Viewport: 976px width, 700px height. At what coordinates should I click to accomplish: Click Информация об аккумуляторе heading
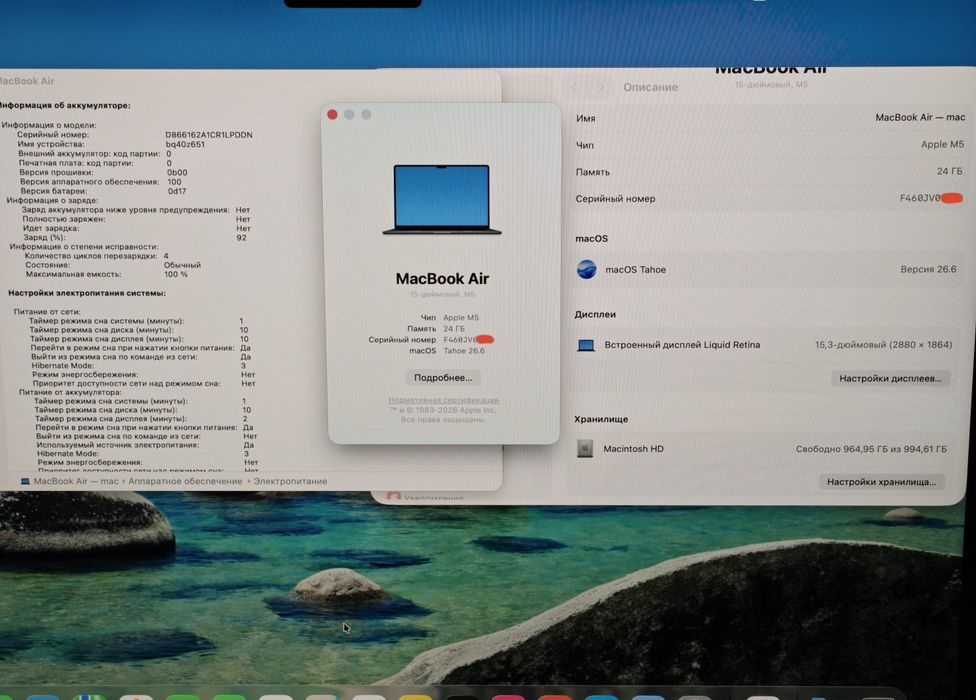click(x=65, y=106)
